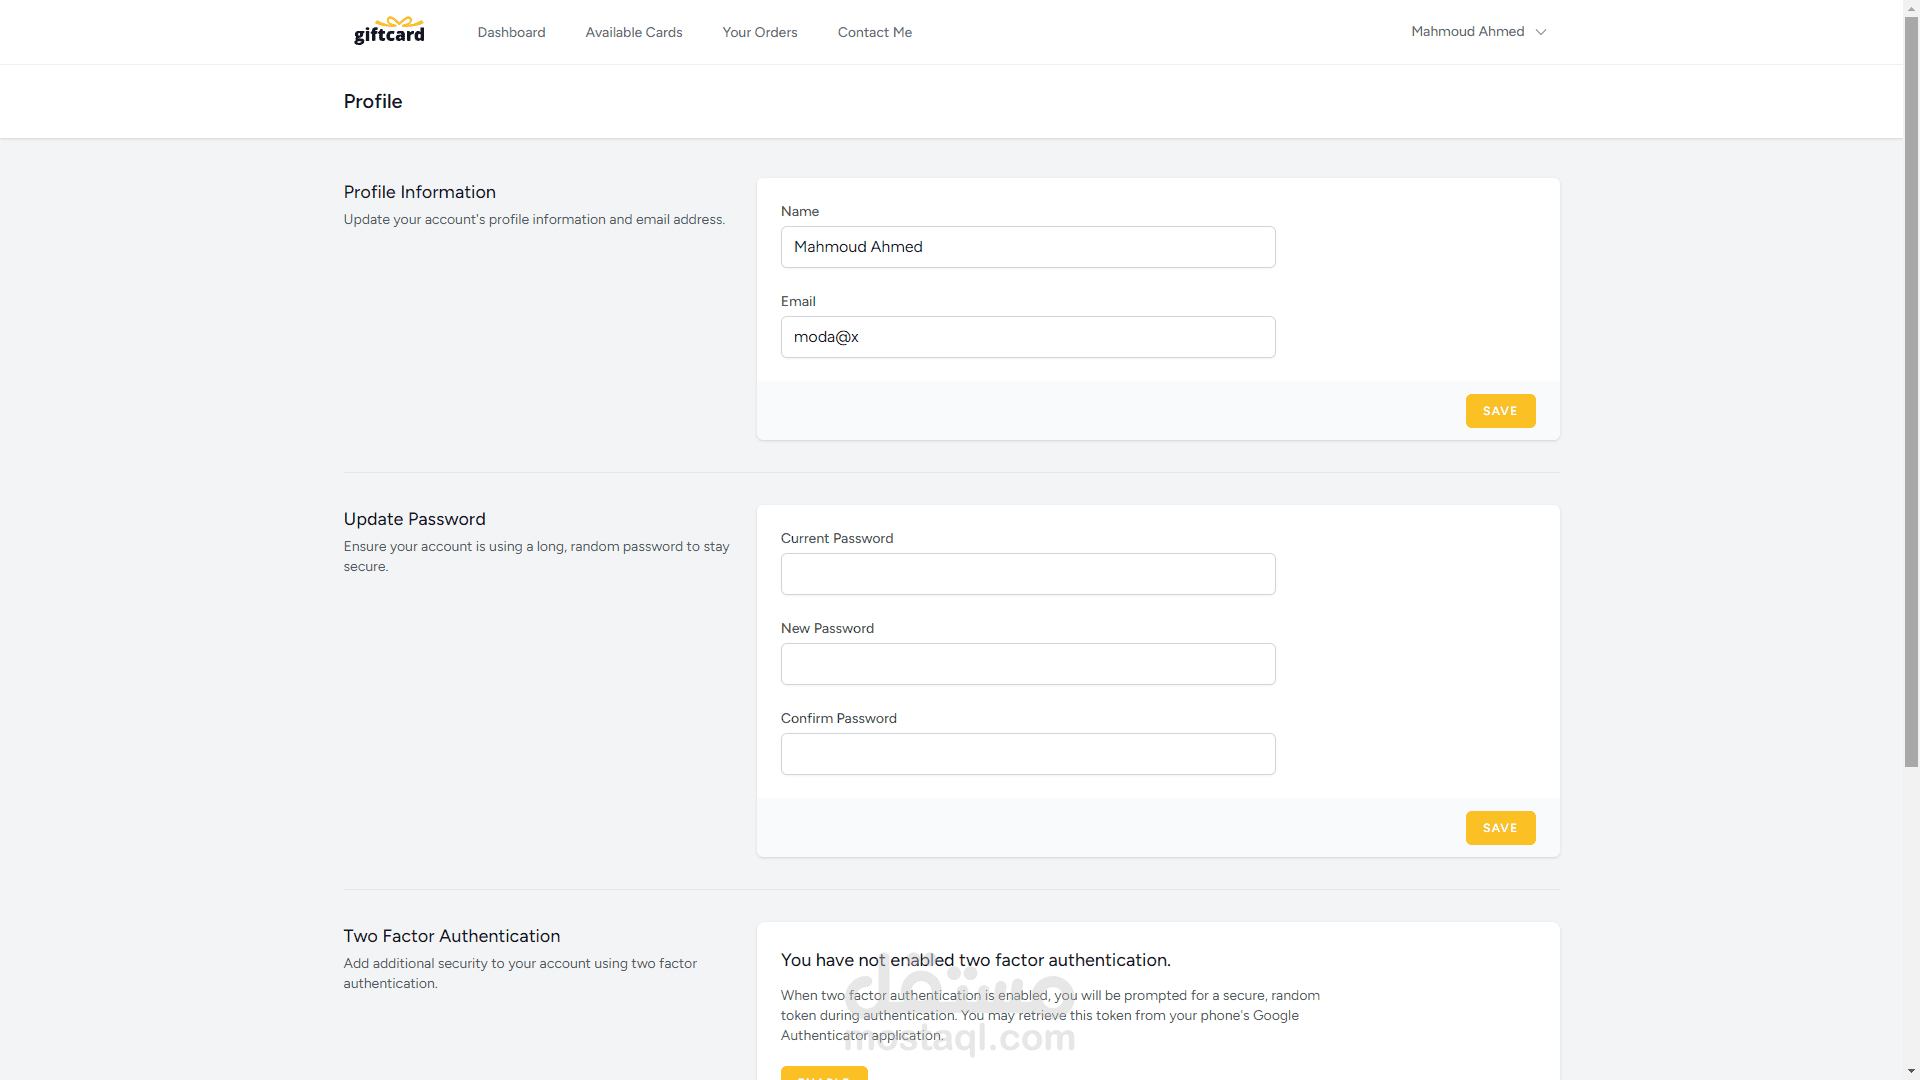1920x1080 pixels.
Task: Click the giftcard logo
Action: (x=389, y=31)
